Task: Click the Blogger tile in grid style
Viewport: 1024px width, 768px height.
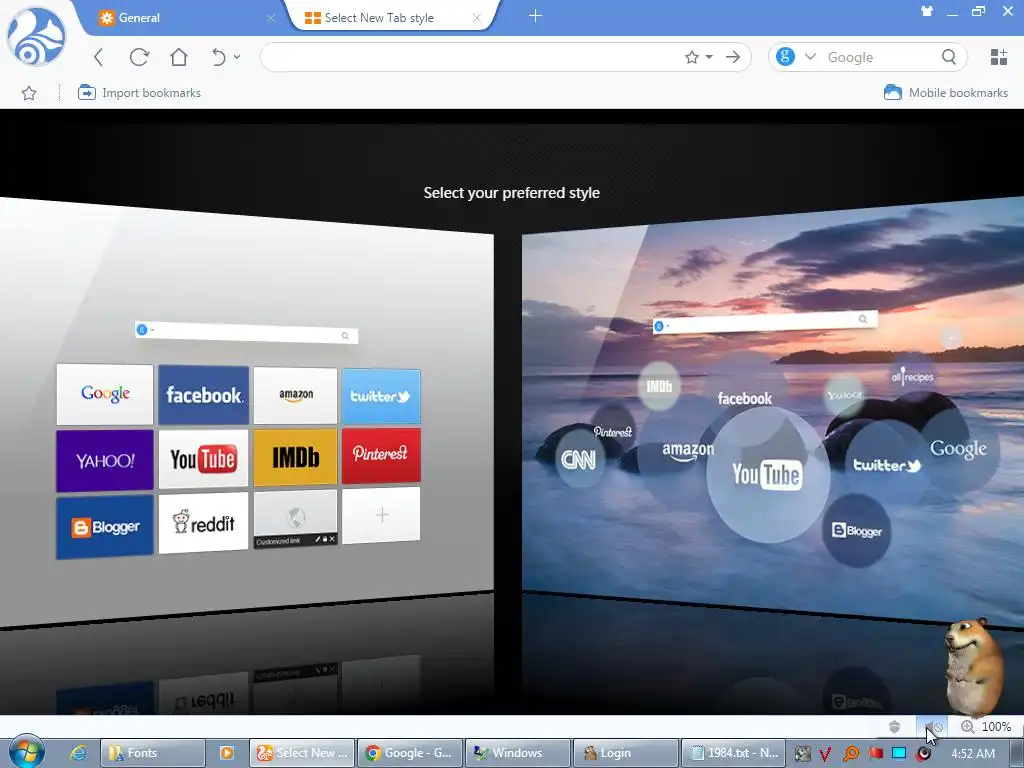Action: click(x=104, y=527)
